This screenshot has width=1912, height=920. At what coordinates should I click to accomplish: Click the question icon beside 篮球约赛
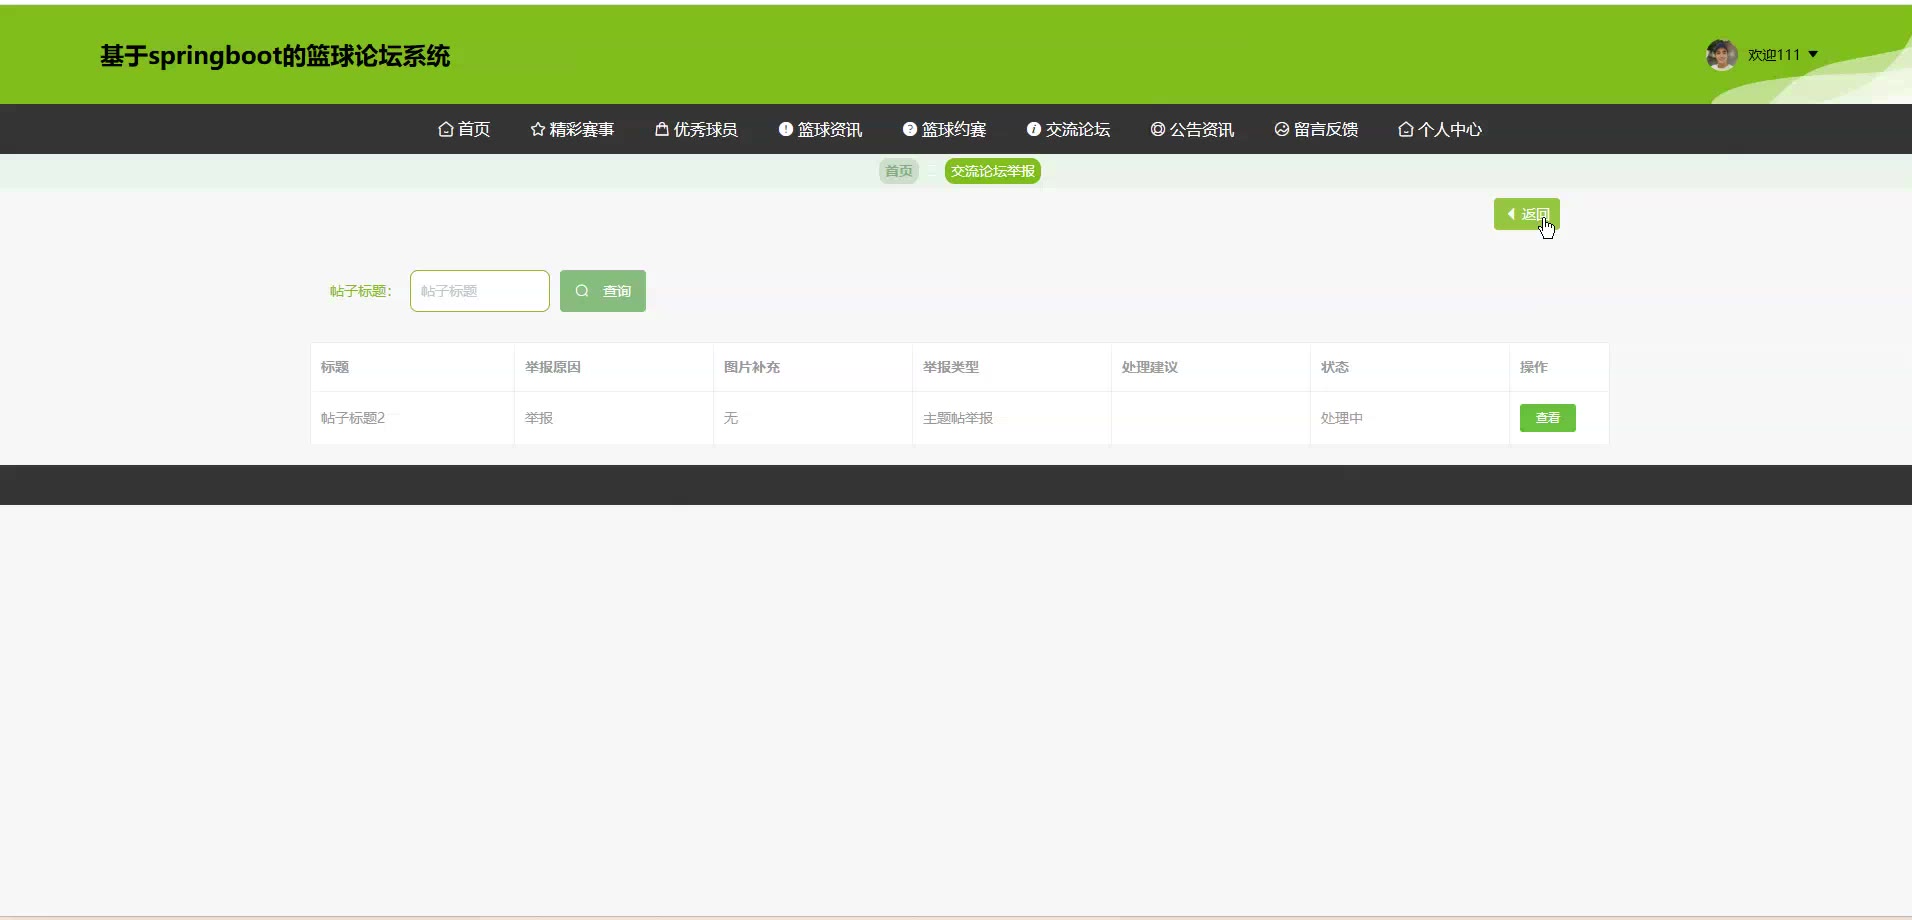point(910,129)
